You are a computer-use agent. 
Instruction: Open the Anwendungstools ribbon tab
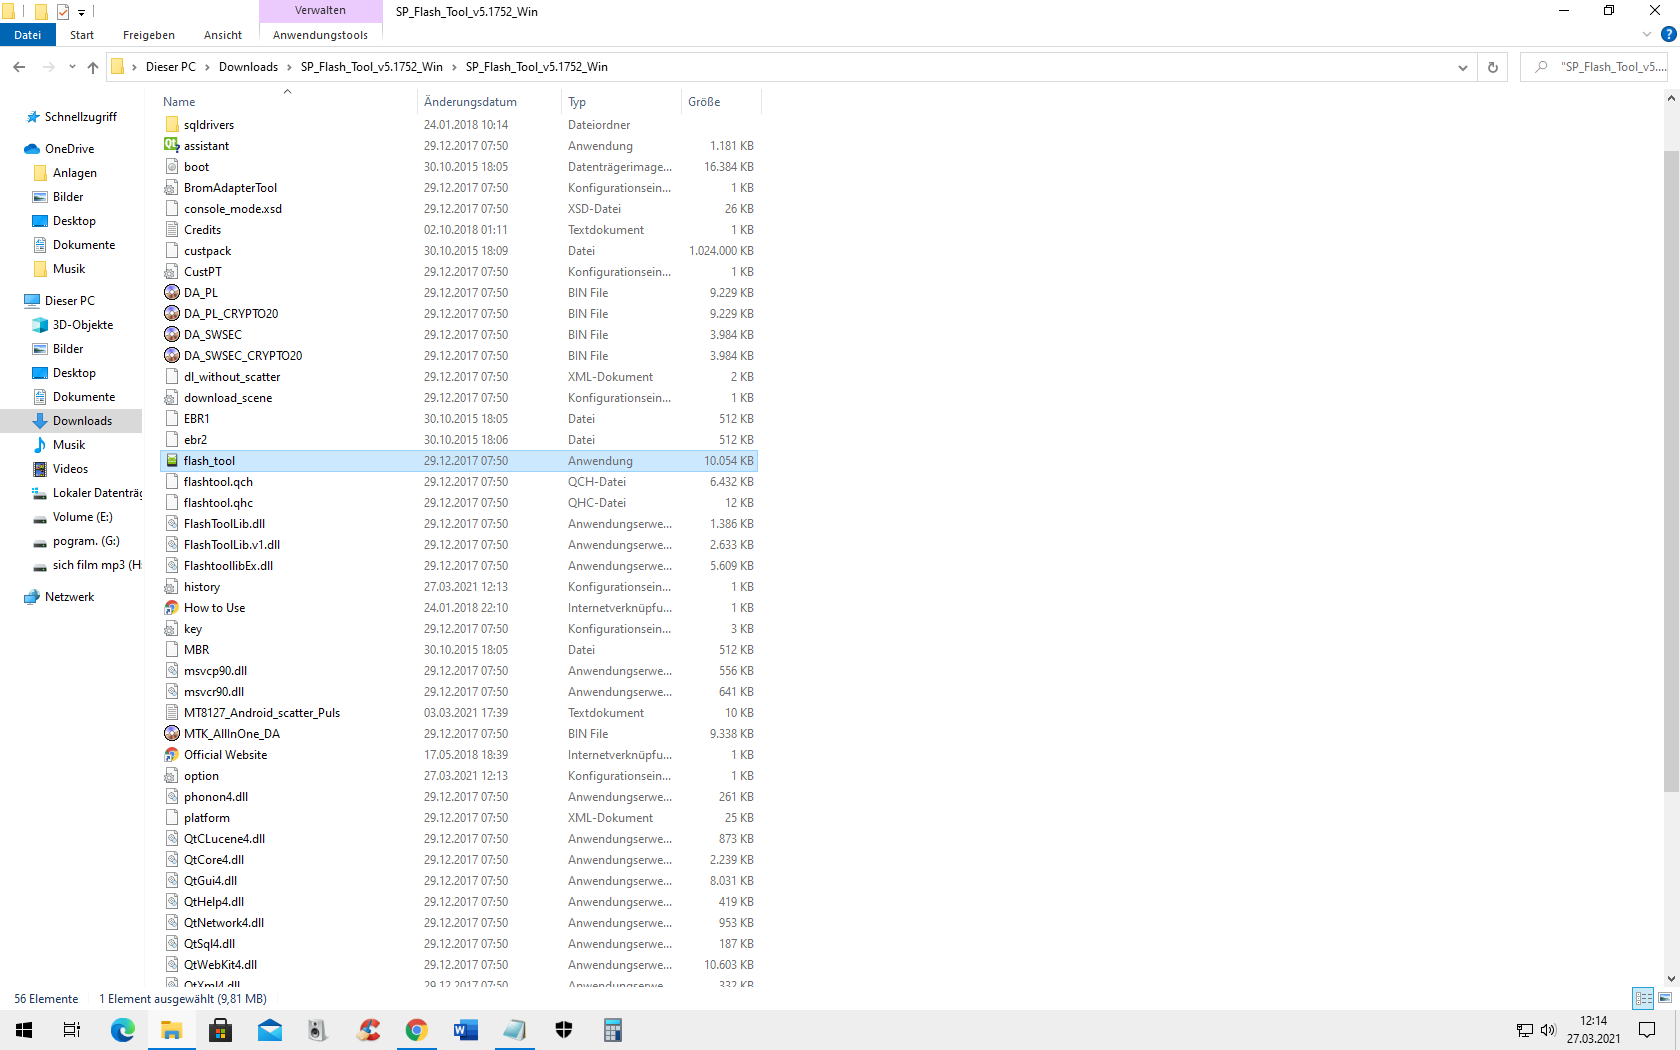(320, 35)
